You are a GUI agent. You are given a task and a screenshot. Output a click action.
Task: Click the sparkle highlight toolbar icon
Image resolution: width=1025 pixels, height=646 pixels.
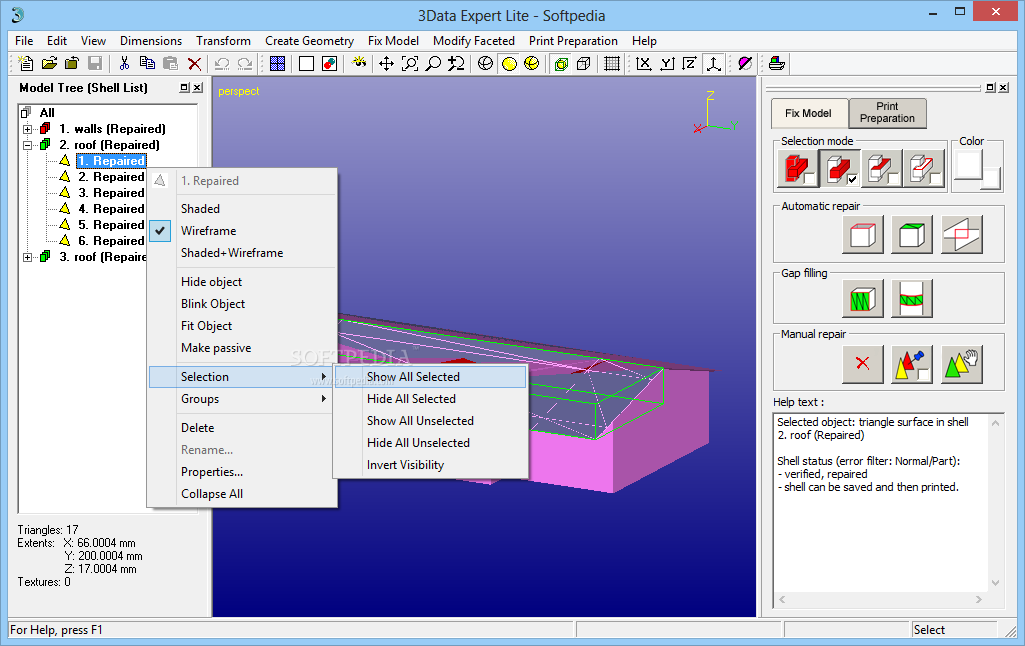coord(358,63)
